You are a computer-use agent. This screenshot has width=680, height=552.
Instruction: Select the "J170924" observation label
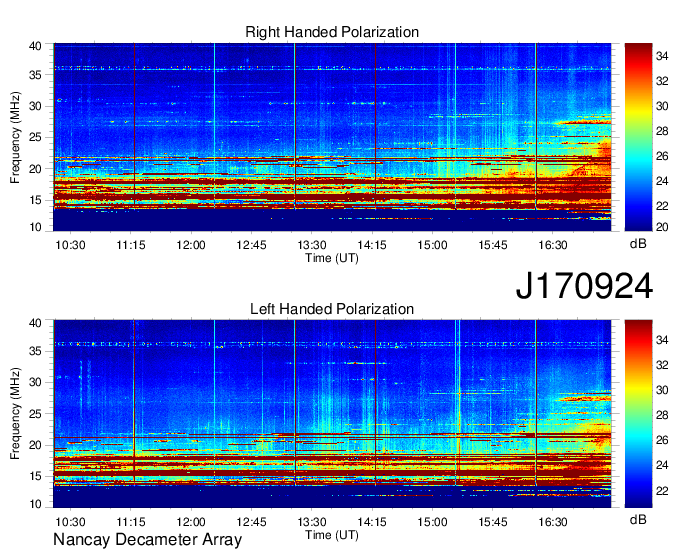tap(584, 286)
